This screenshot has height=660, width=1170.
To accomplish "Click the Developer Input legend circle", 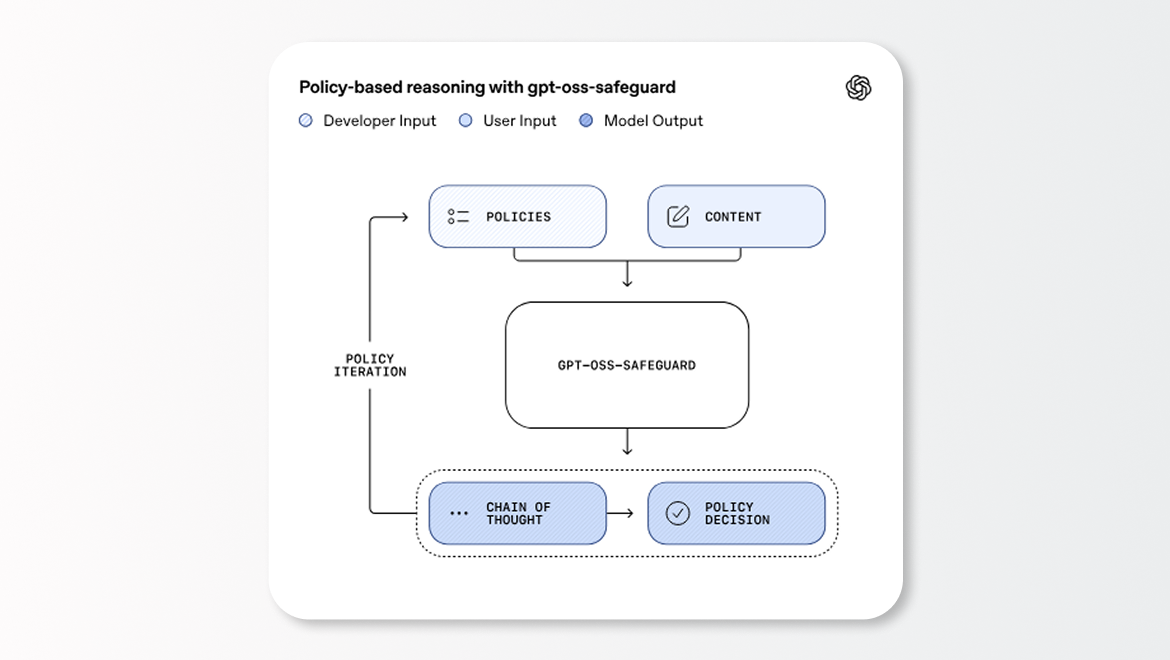I will 306,121.
